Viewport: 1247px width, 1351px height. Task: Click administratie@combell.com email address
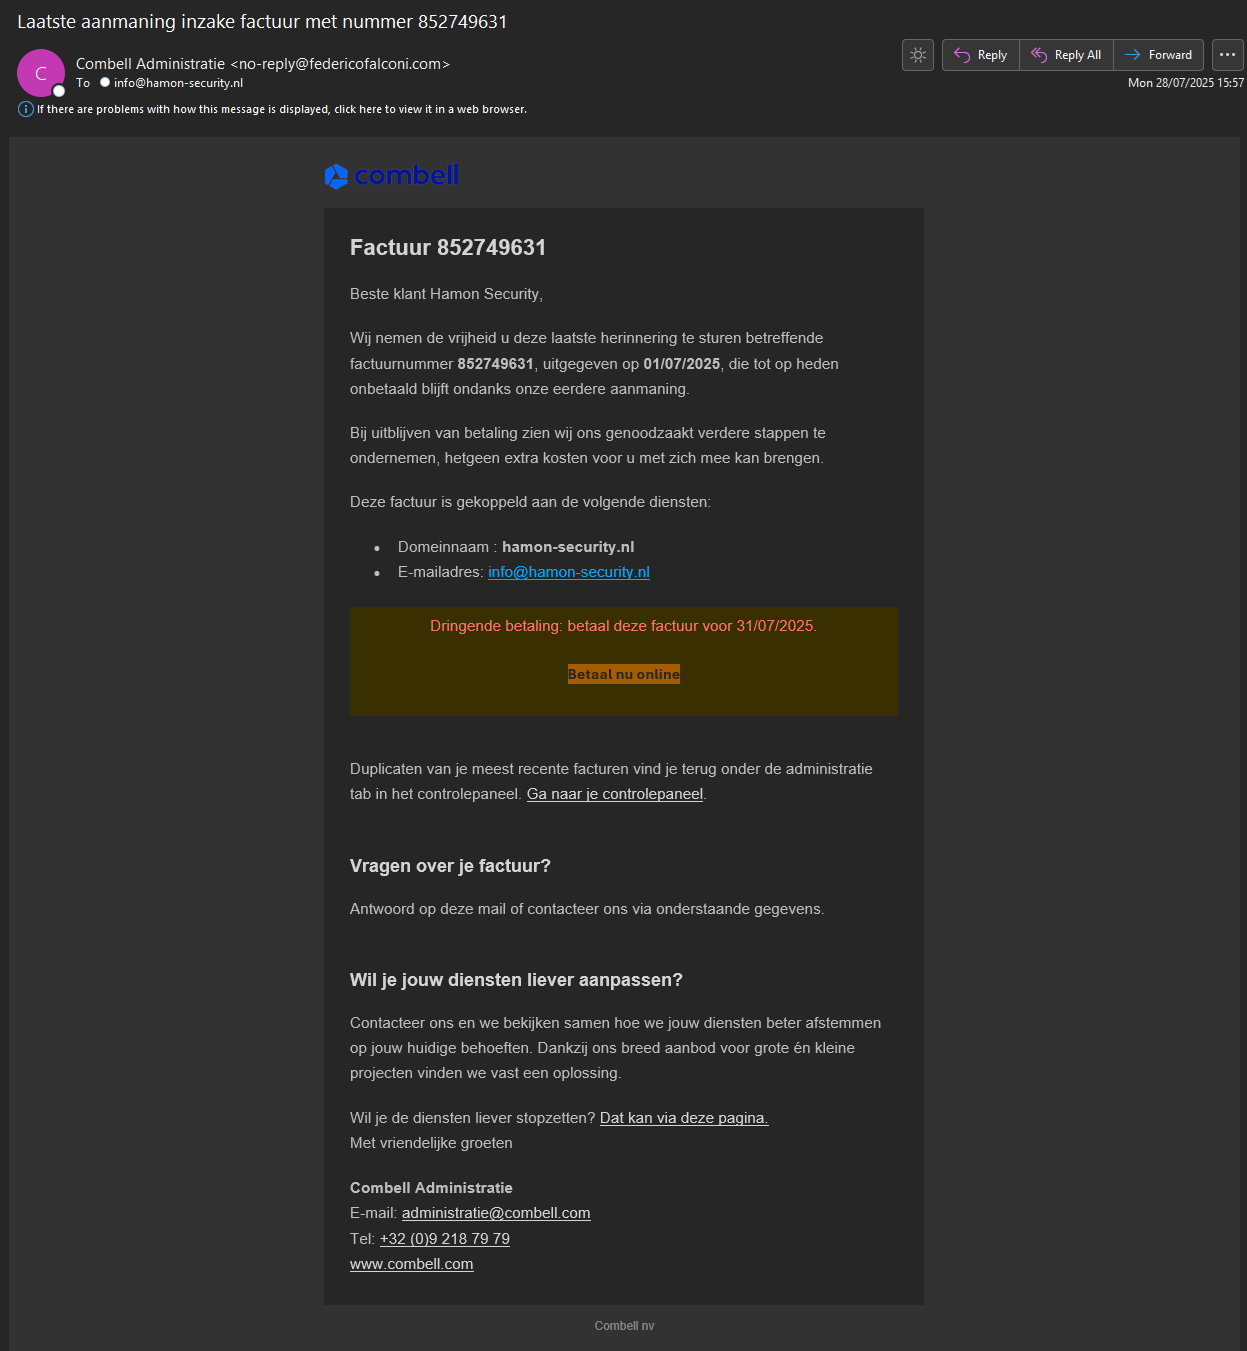pyautogui.click(x=495, y=1213)
